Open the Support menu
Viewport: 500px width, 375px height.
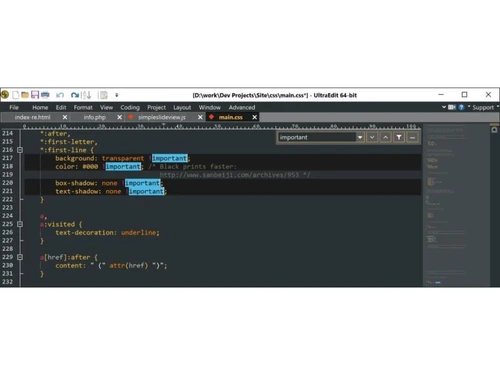coord(483,107)
